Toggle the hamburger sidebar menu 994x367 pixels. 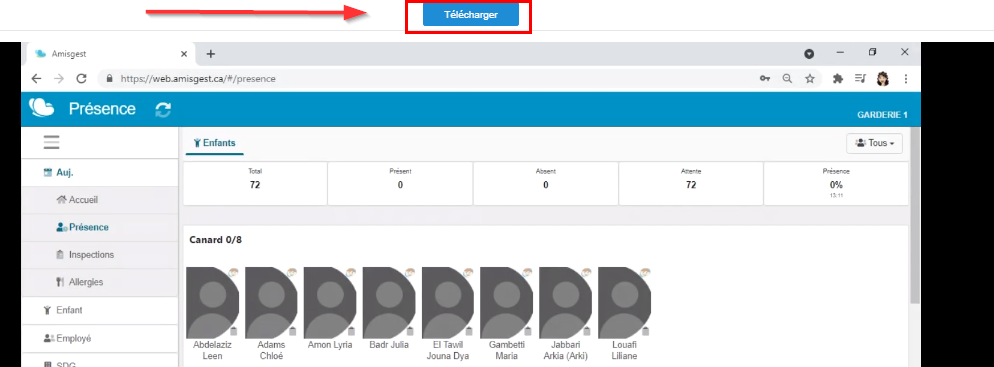click(51, 143)
